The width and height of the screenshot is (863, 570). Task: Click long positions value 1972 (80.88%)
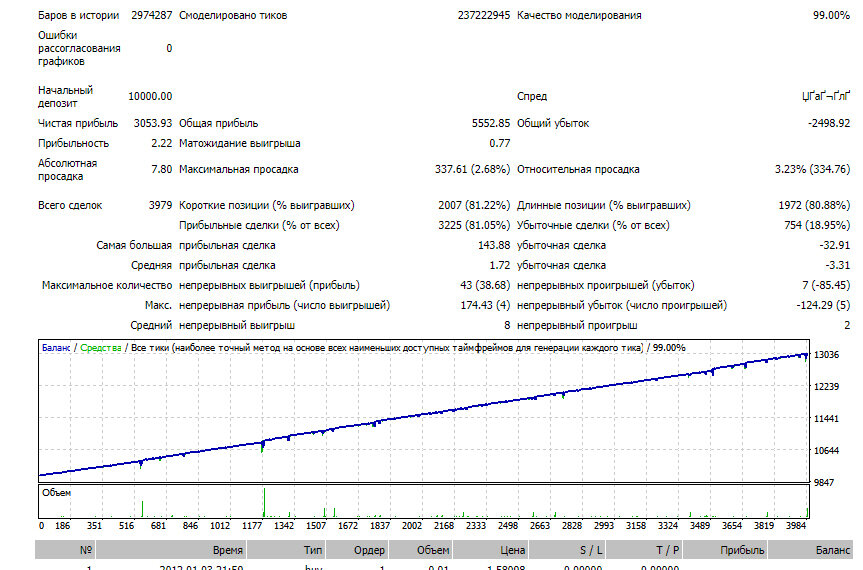(x=814, y=205)
